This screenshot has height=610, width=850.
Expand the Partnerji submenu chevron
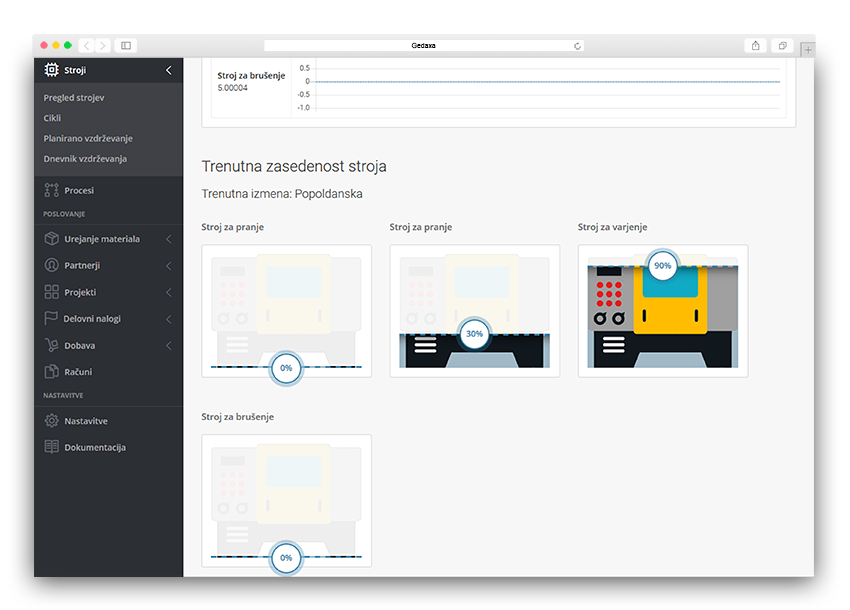click(x=168, y=266)
